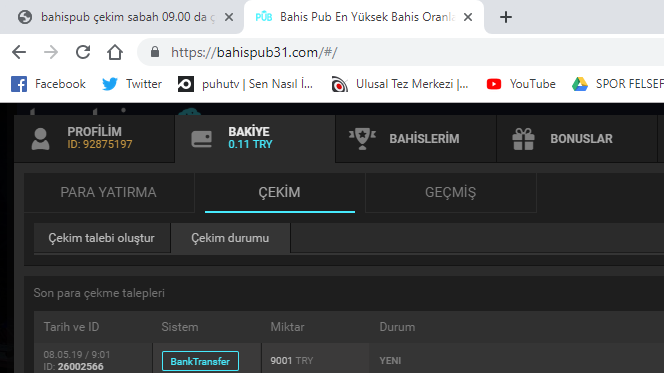Screen dimensions: 664x373
Task: Click the Google Drive triangle icon
Action: click(x=580, y=84)
